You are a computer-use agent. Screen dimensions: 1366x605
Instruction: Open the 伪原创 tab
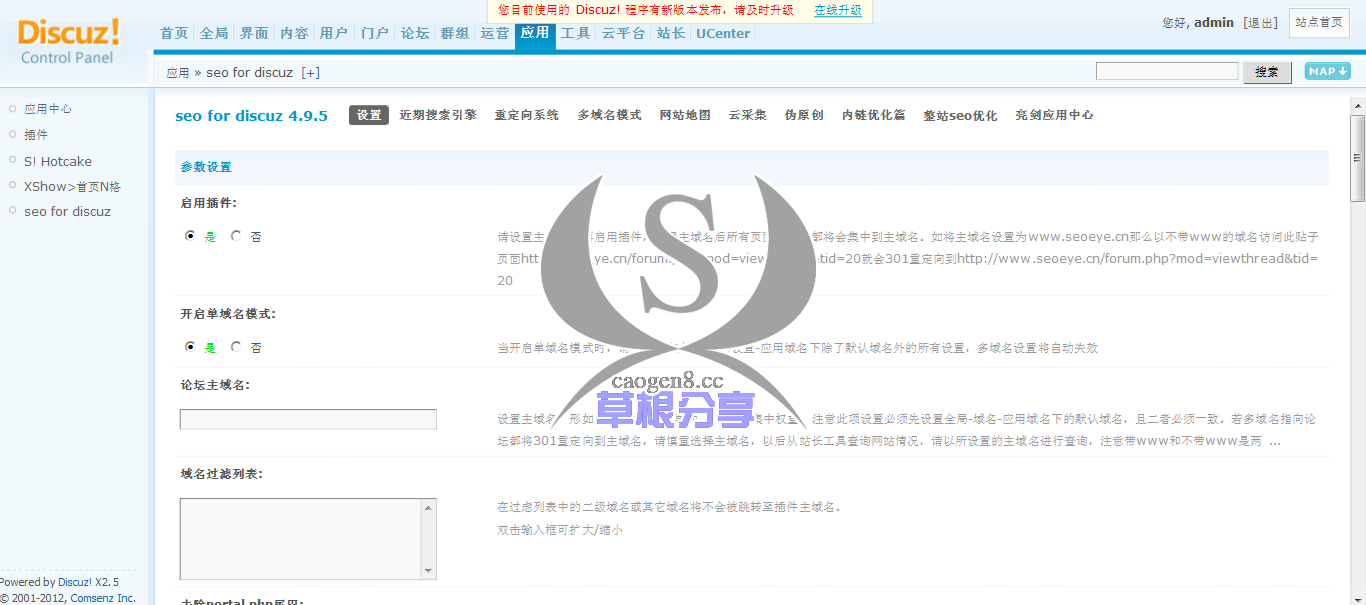(806, 115)
